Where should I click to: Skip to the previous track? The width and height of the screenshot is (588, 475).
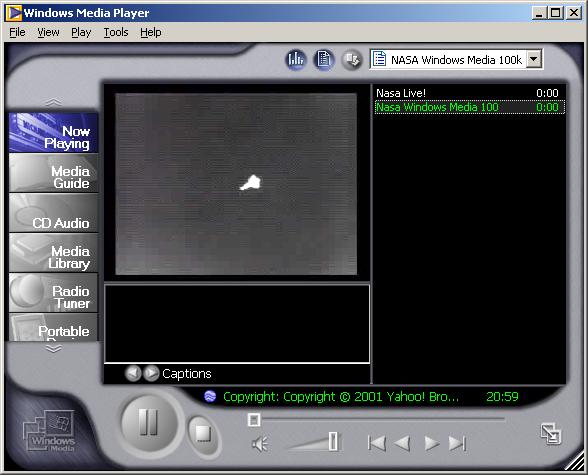(x=377, y=443)
